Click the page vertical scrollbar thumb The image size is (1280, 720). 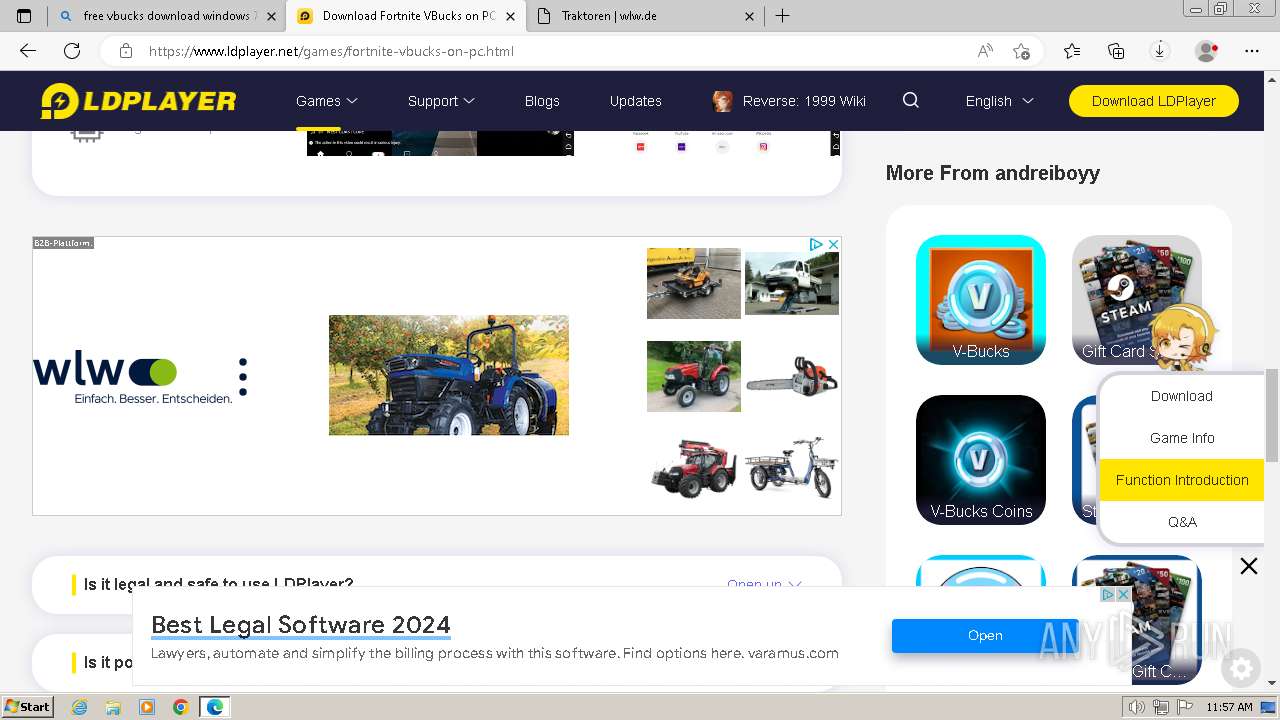coord(1272,414)
